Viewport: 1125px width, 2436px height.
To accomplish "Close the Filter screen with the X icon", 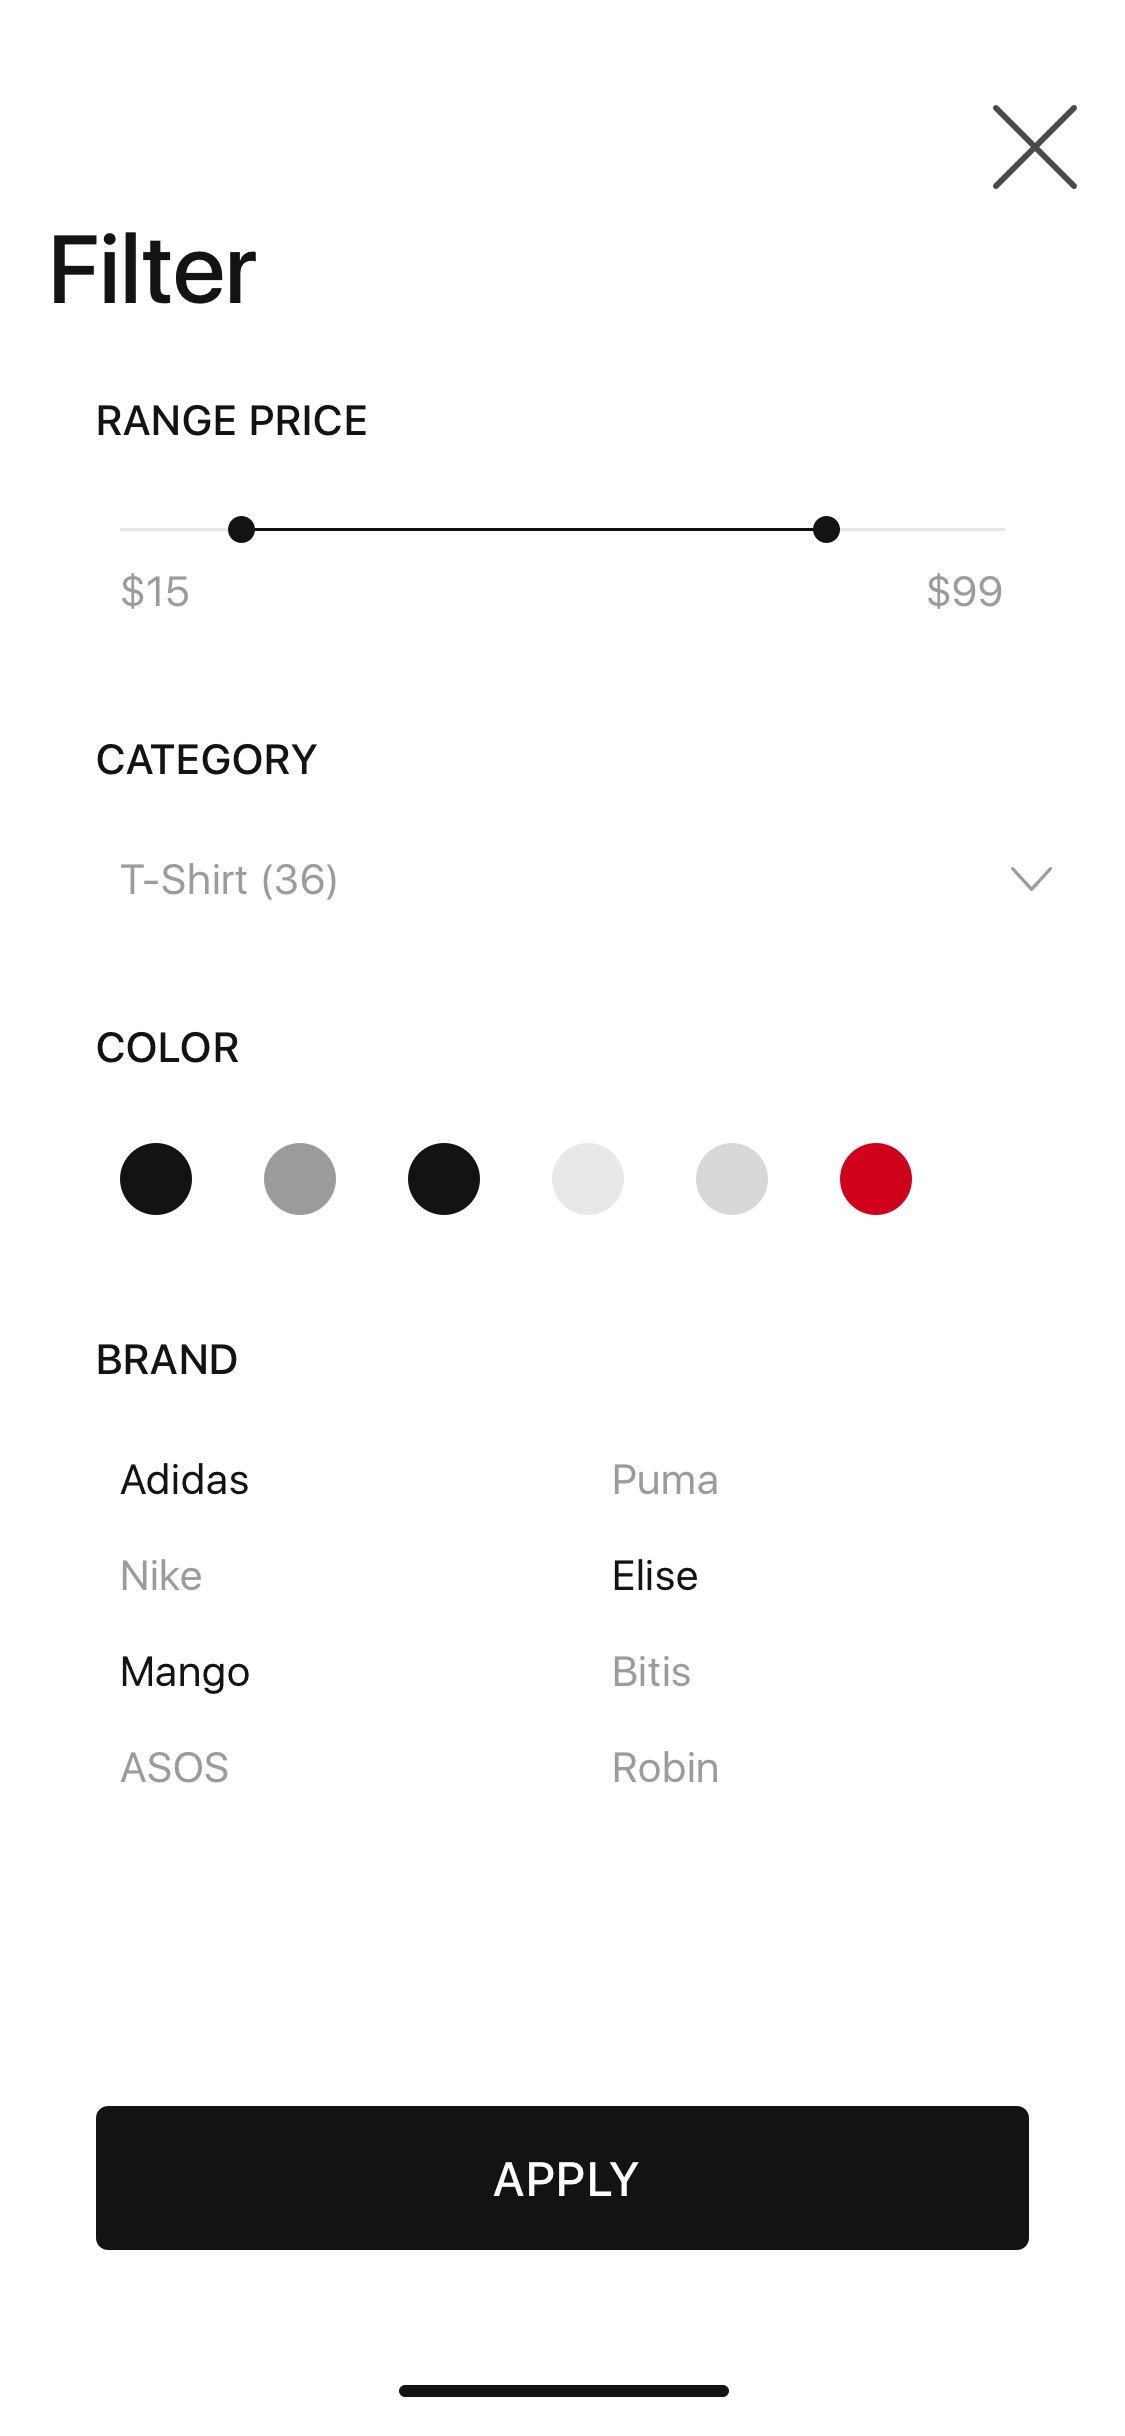I will click(1034, 147).
